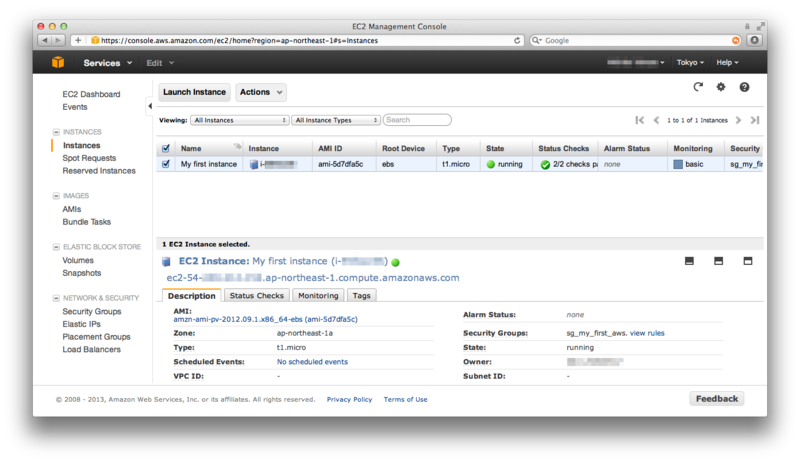Viewport: 800px width, 462px height.
Task: Uncheck the My first instance checkbox
Action: (x=166, y=164)
